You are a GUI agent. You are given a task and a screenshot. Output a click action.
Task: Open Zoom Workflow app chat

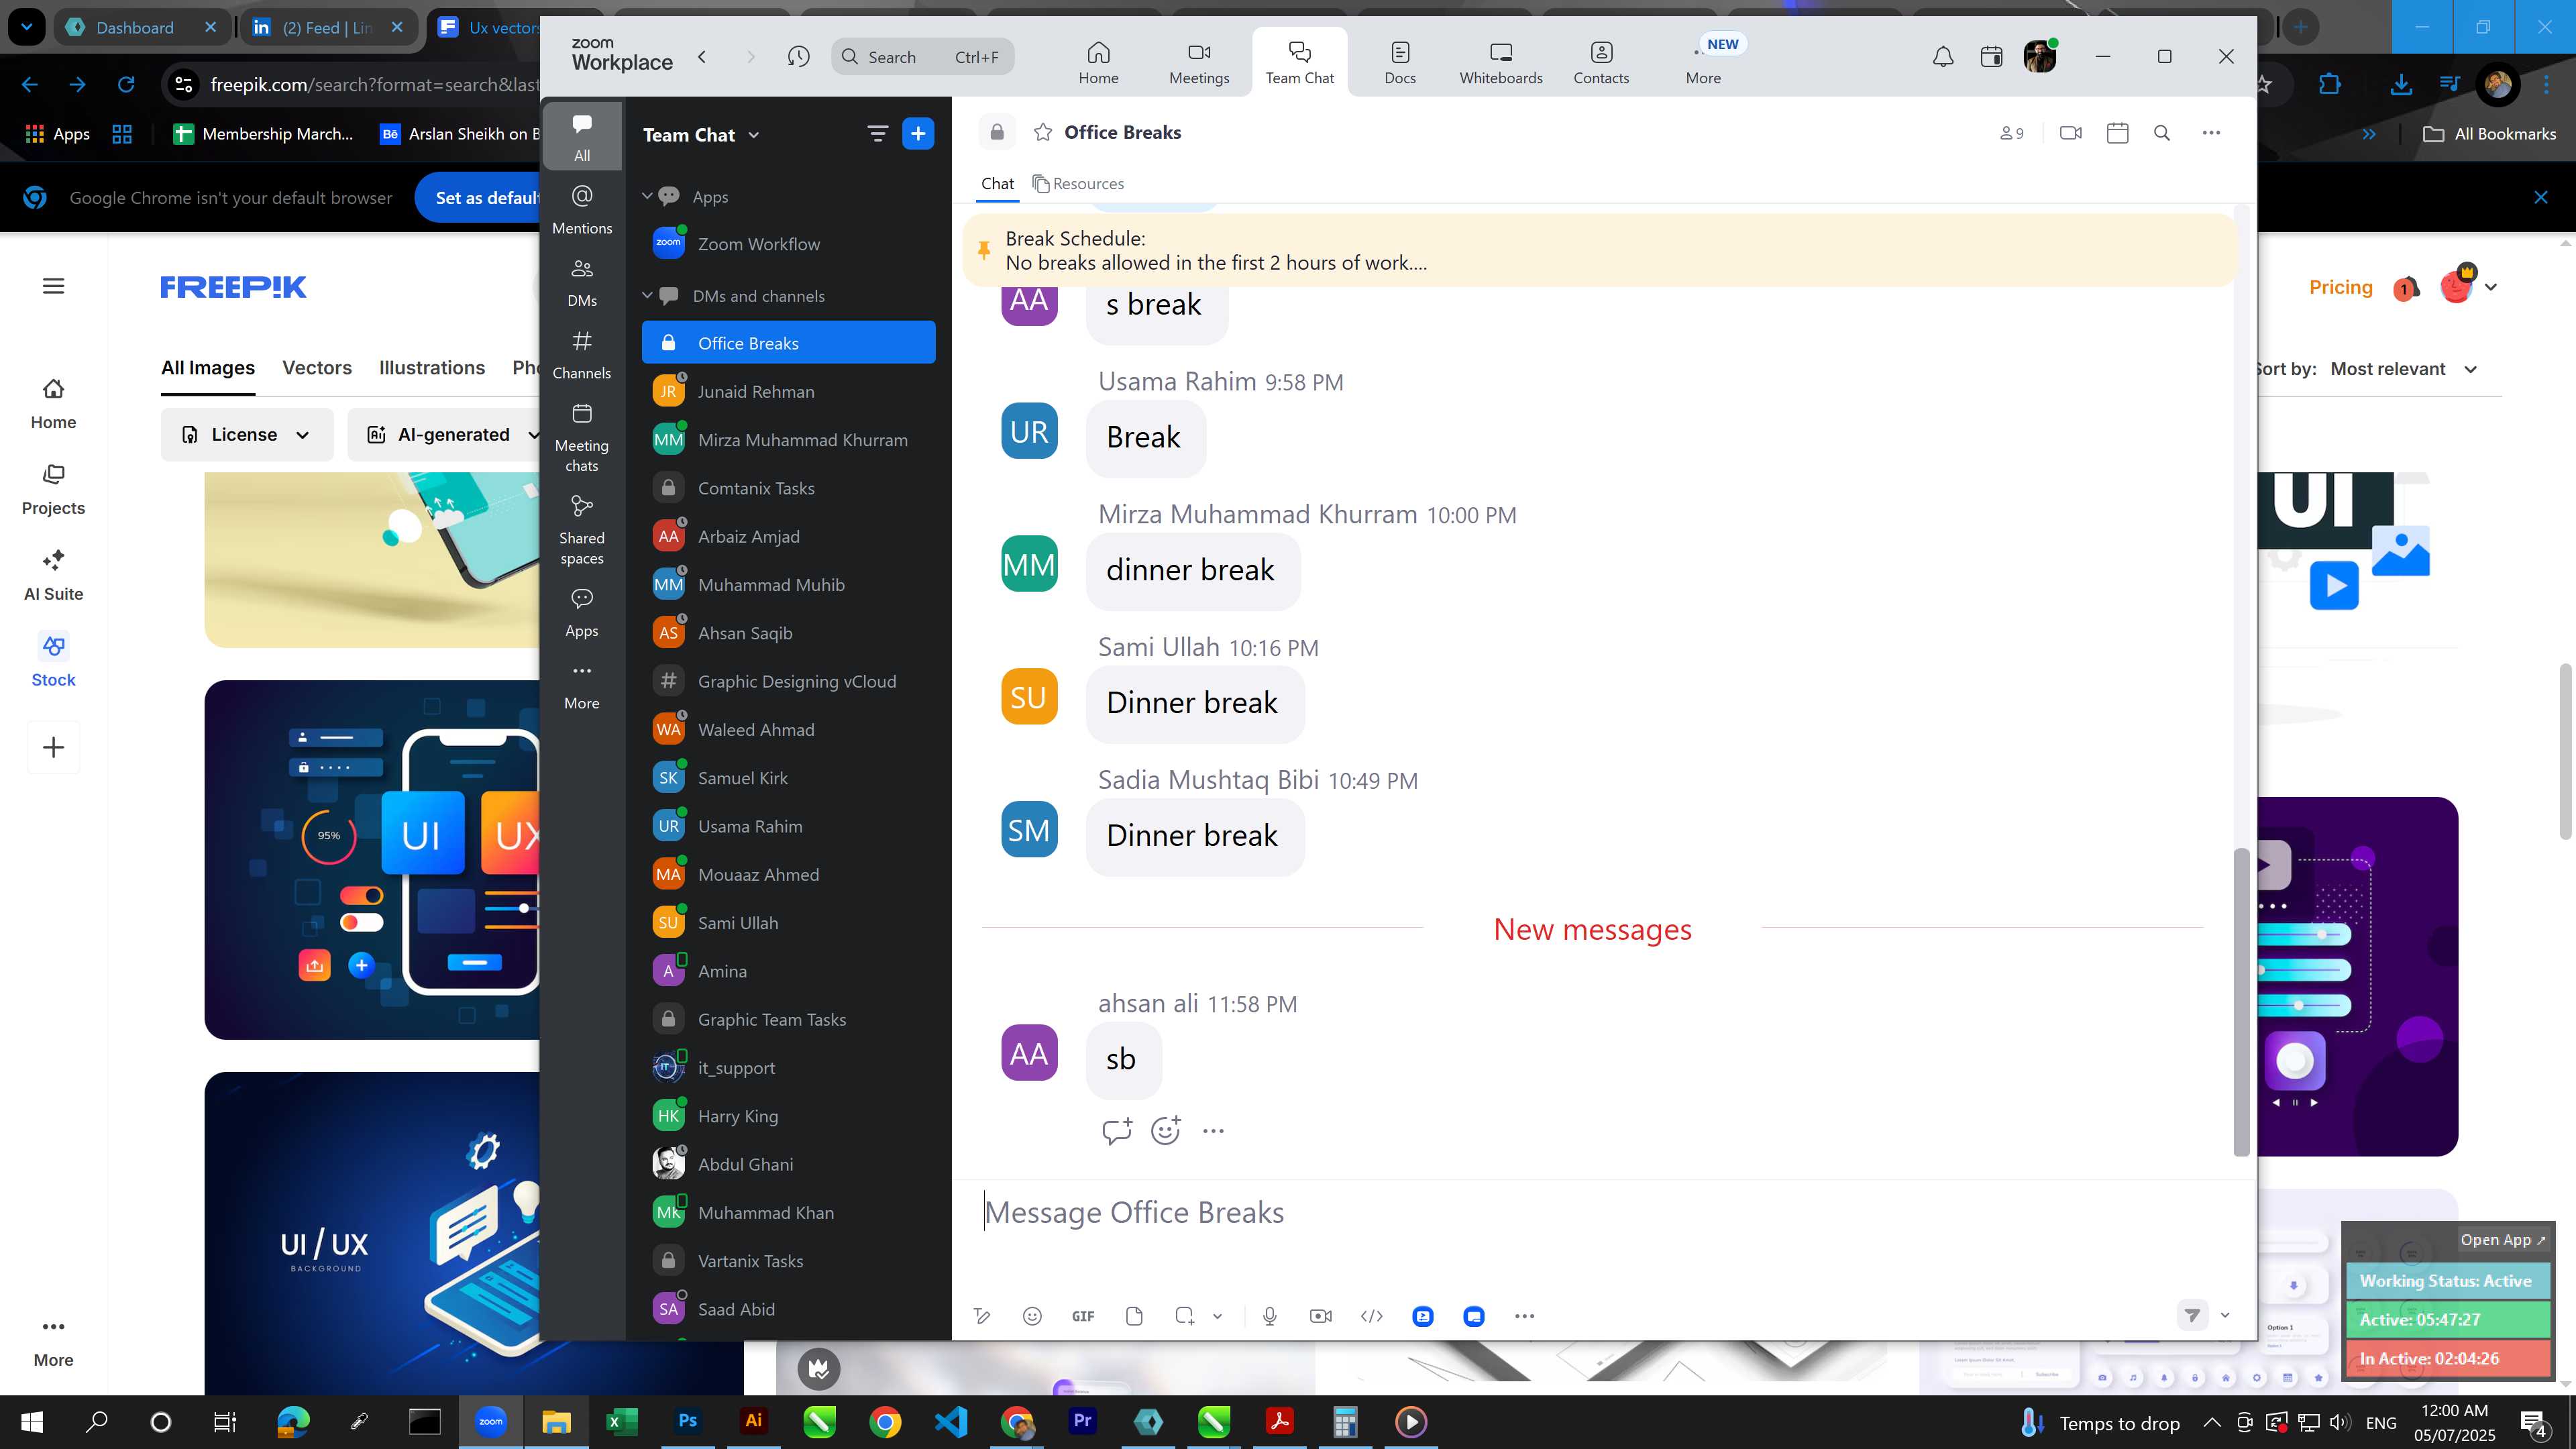(789, 244)
